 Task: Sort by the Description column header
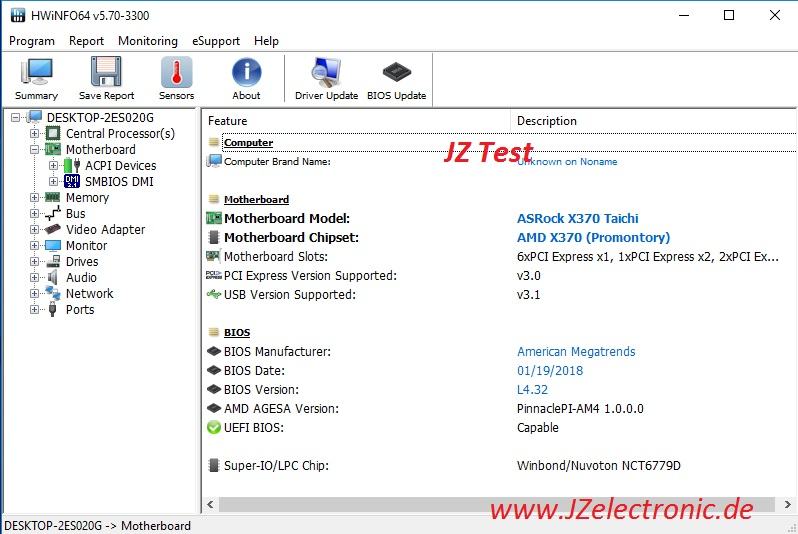[653, 121]
